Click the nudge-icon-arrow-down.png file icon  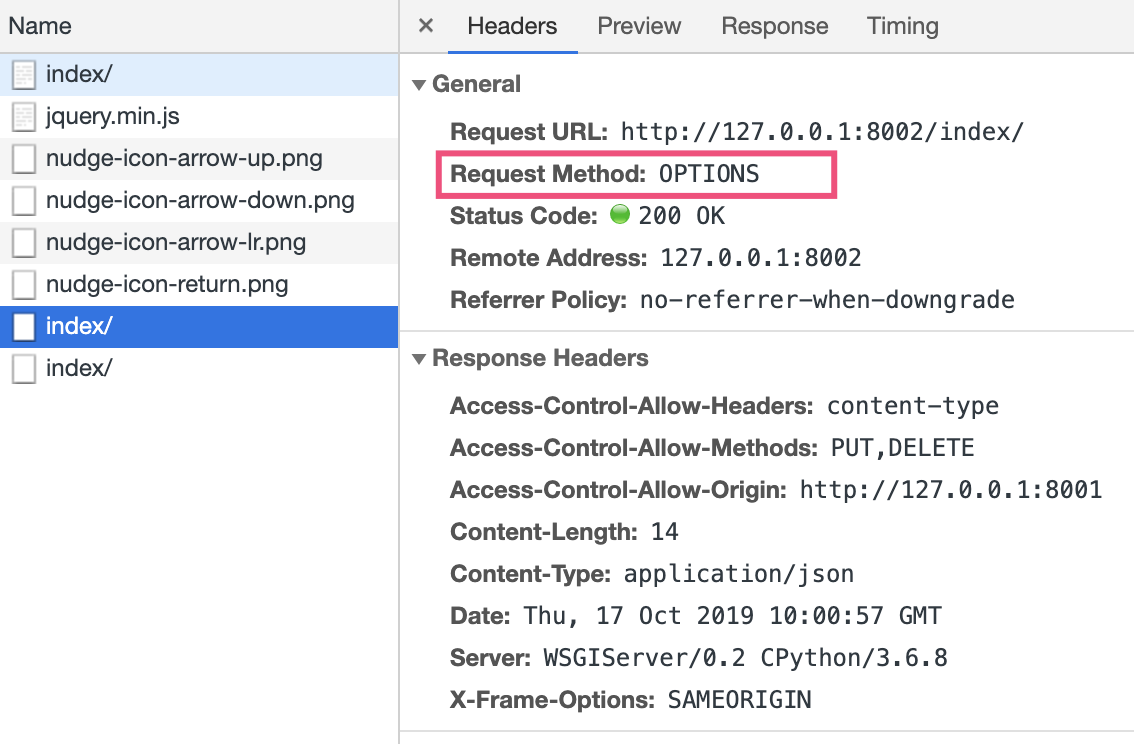tap(24, 201)
